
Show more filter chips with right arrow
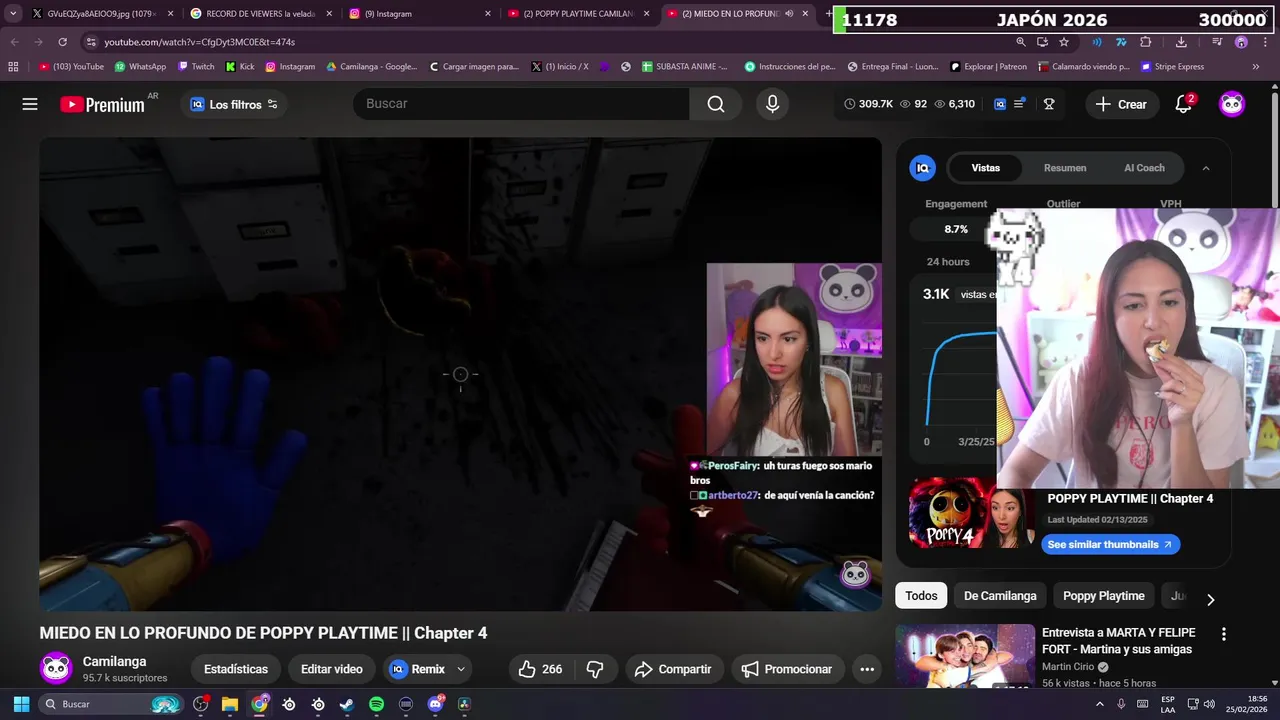point(1210,599)
